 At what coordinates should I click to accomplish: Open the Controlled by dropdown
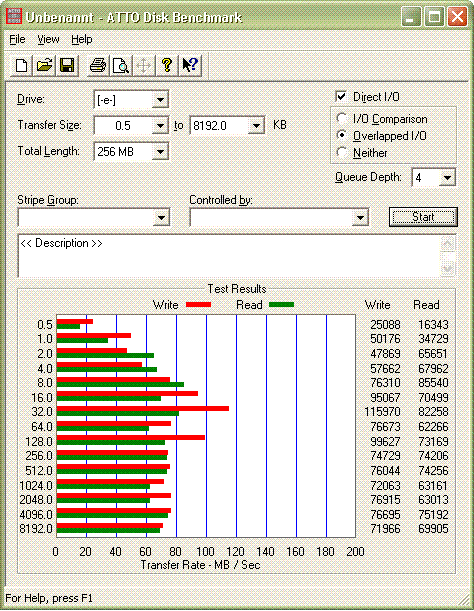(x=360, y=217)
